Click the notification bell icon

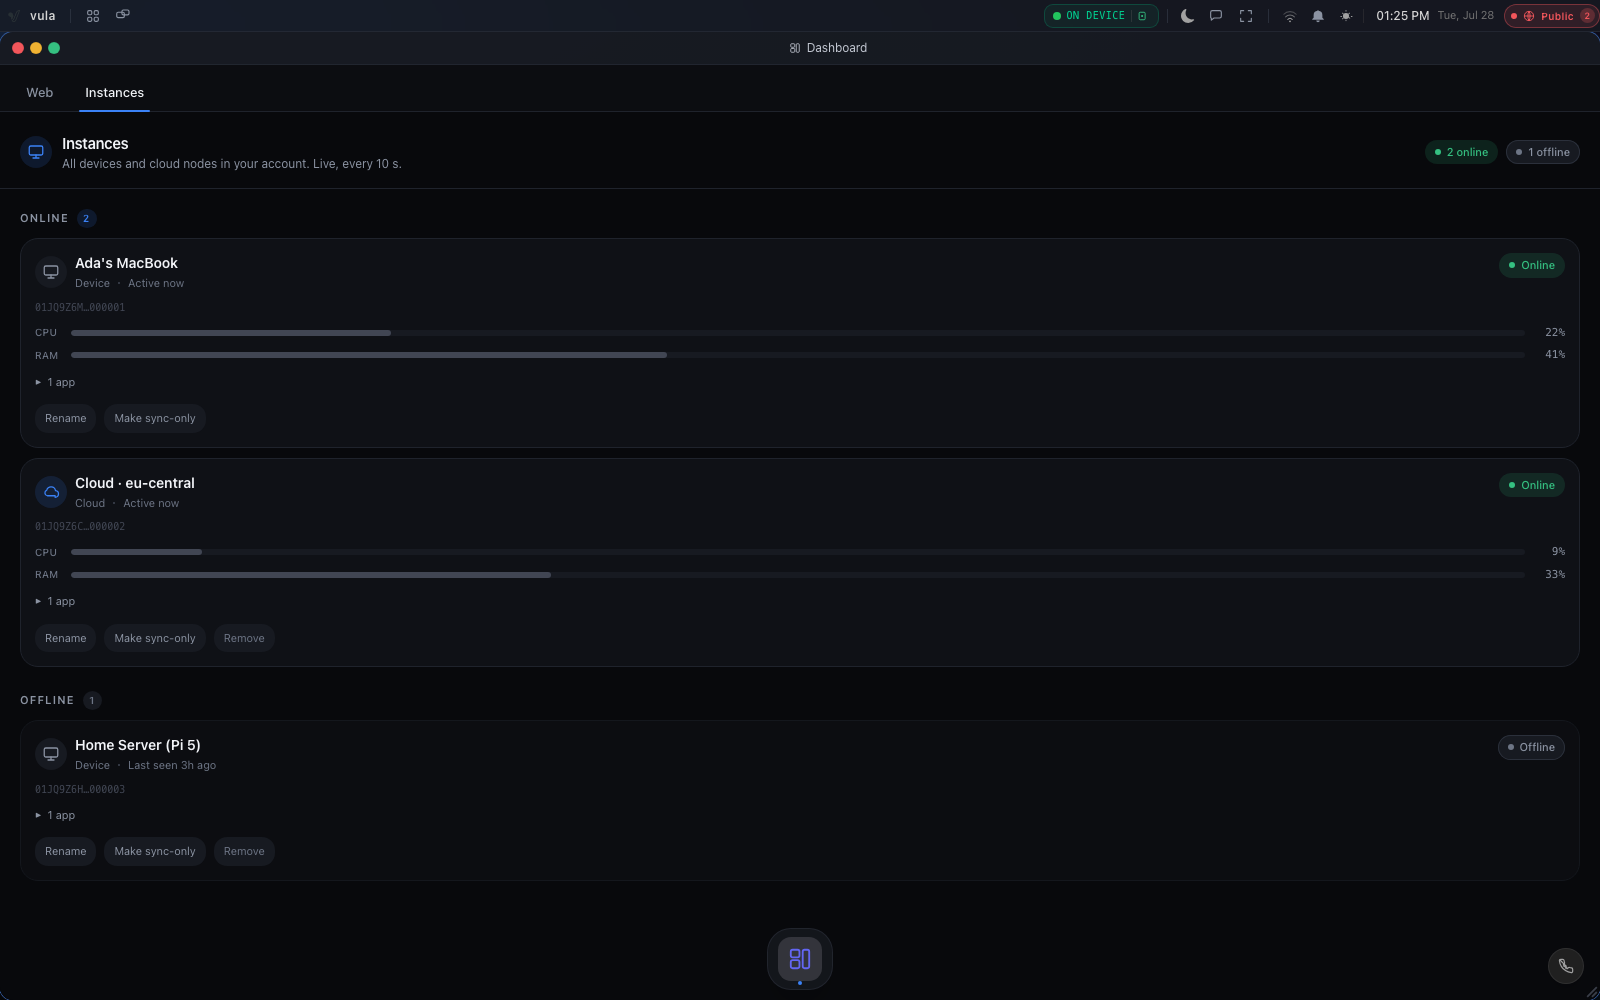[x=1318, y=16]
